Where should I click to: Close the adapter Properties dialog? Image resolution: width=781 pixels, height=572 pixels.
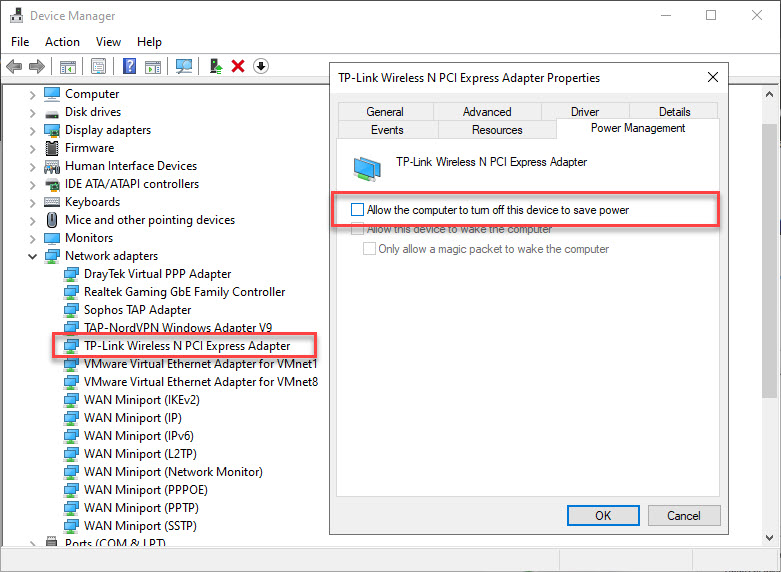pyautogui.click(x=713, y=77)
